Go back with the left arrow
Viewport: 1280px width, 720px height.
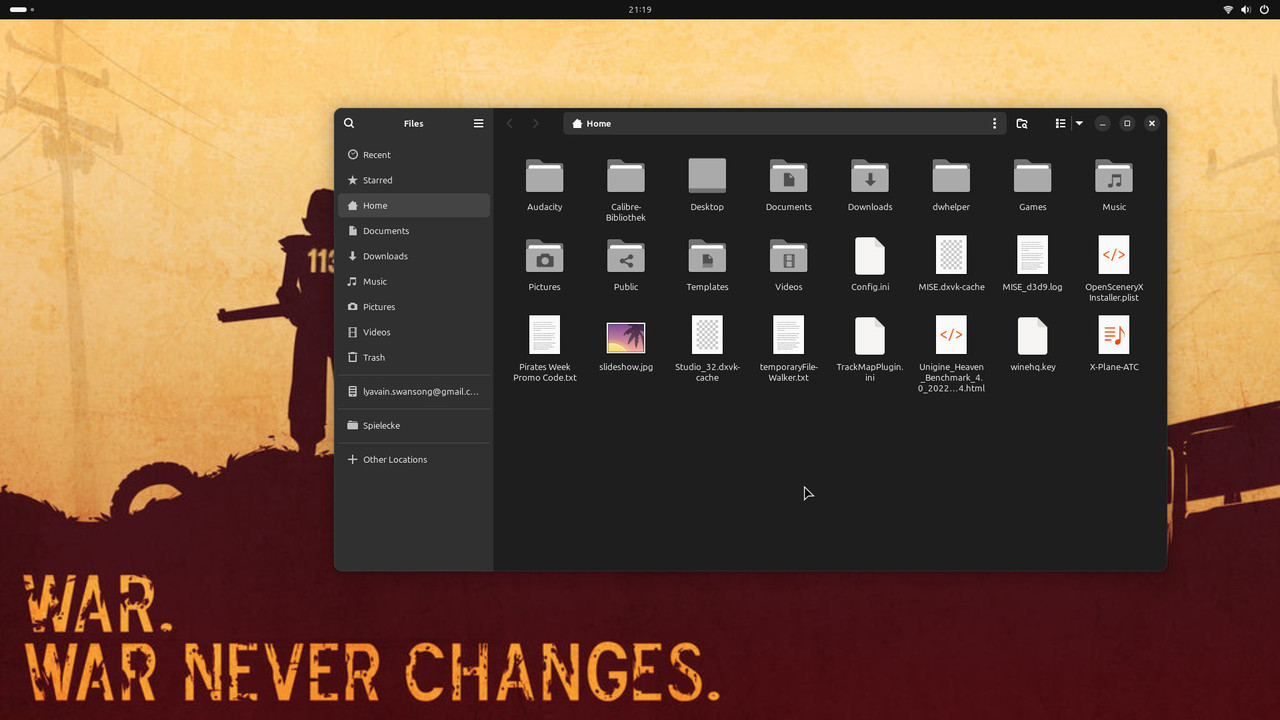509,123
